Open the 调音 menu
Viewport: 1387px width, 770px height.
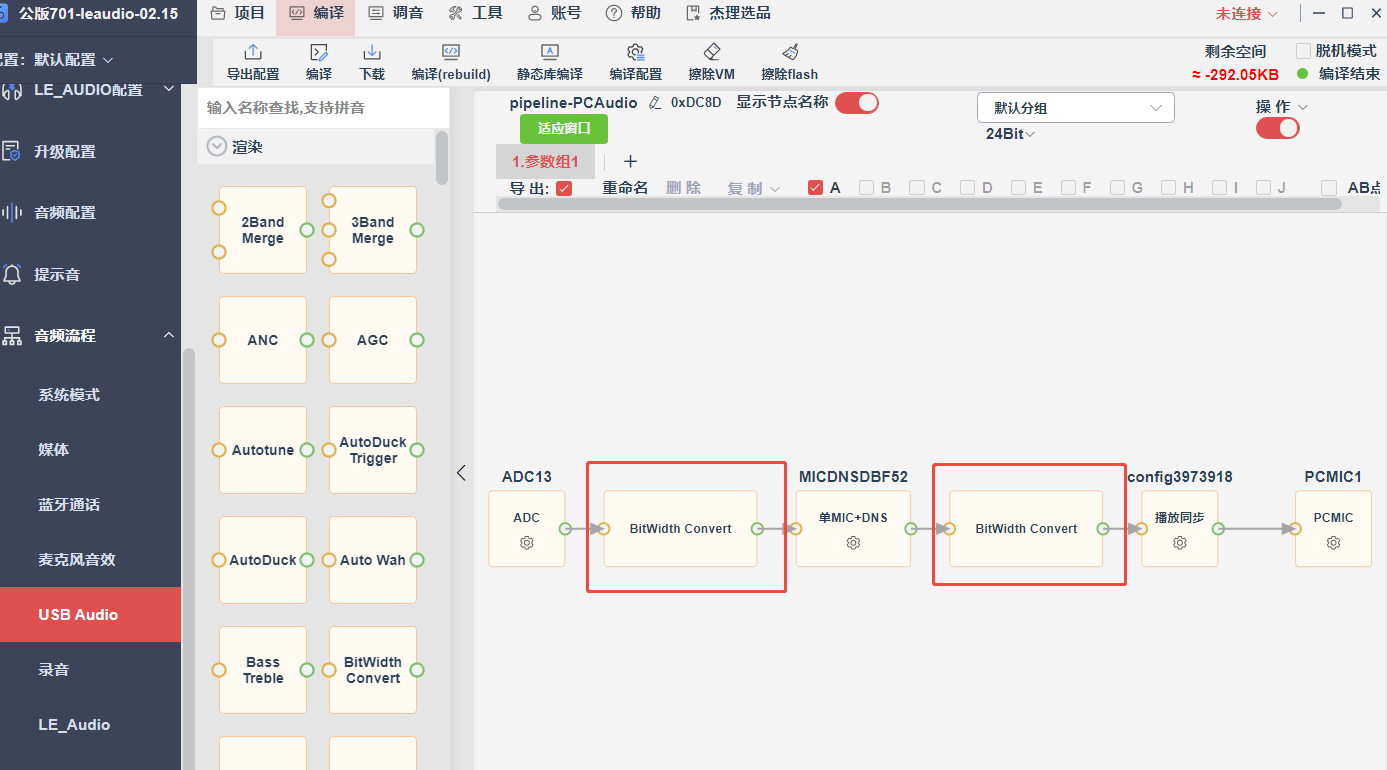[396, 14]
